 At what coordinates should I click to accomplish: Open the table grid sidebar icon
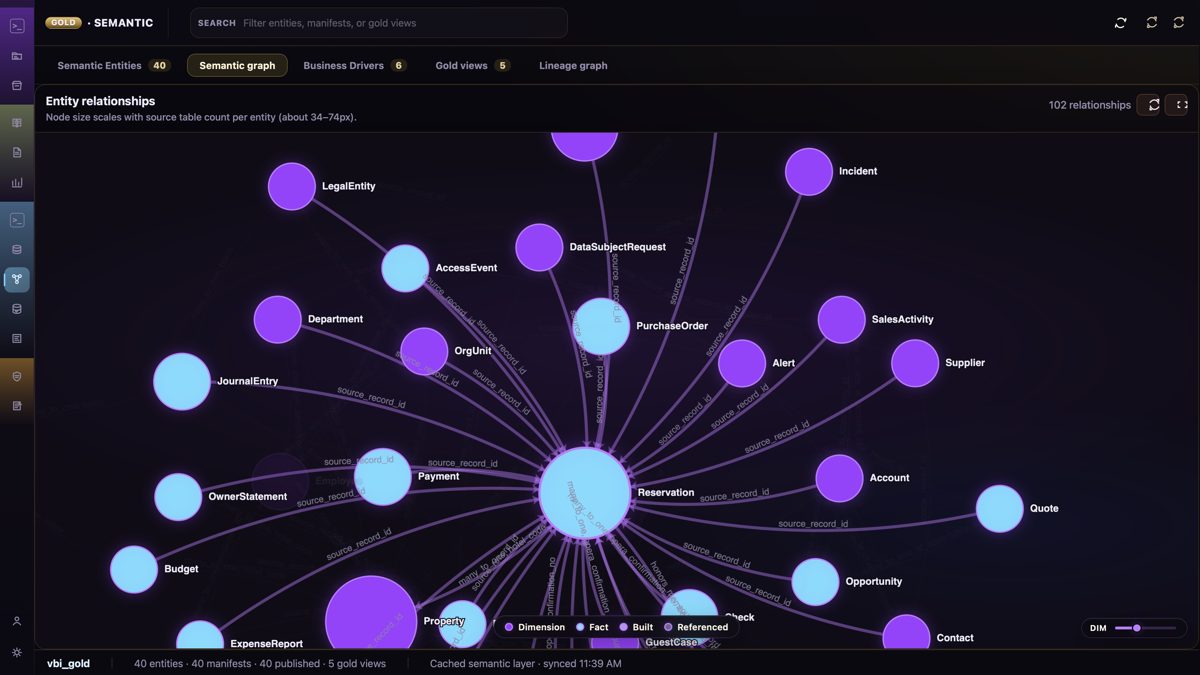17,123
